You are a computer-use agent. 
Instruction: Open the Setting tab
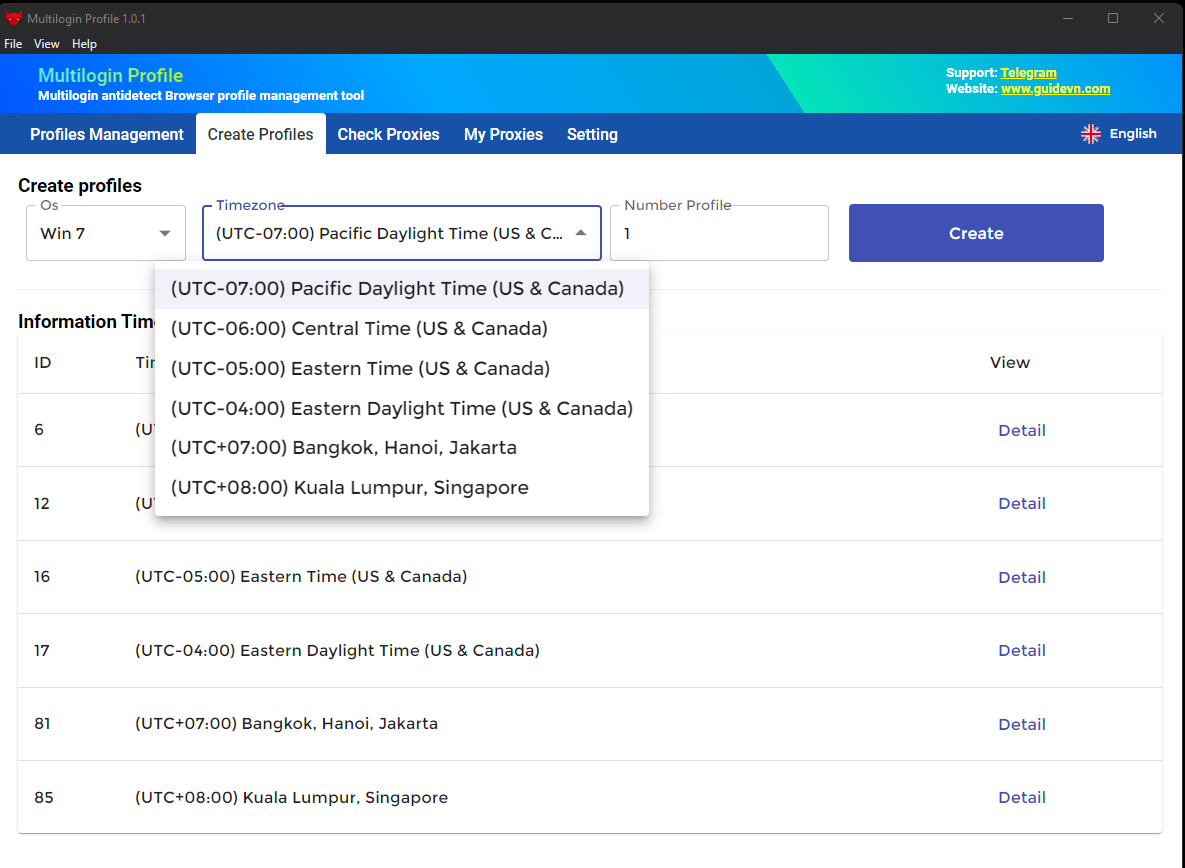pyautogui.click(x=592, y=134)
